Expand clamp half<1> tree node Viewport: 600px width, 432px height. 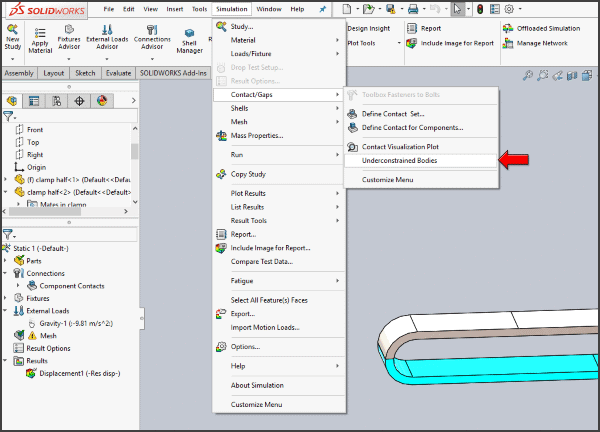[x=5, y=179]
